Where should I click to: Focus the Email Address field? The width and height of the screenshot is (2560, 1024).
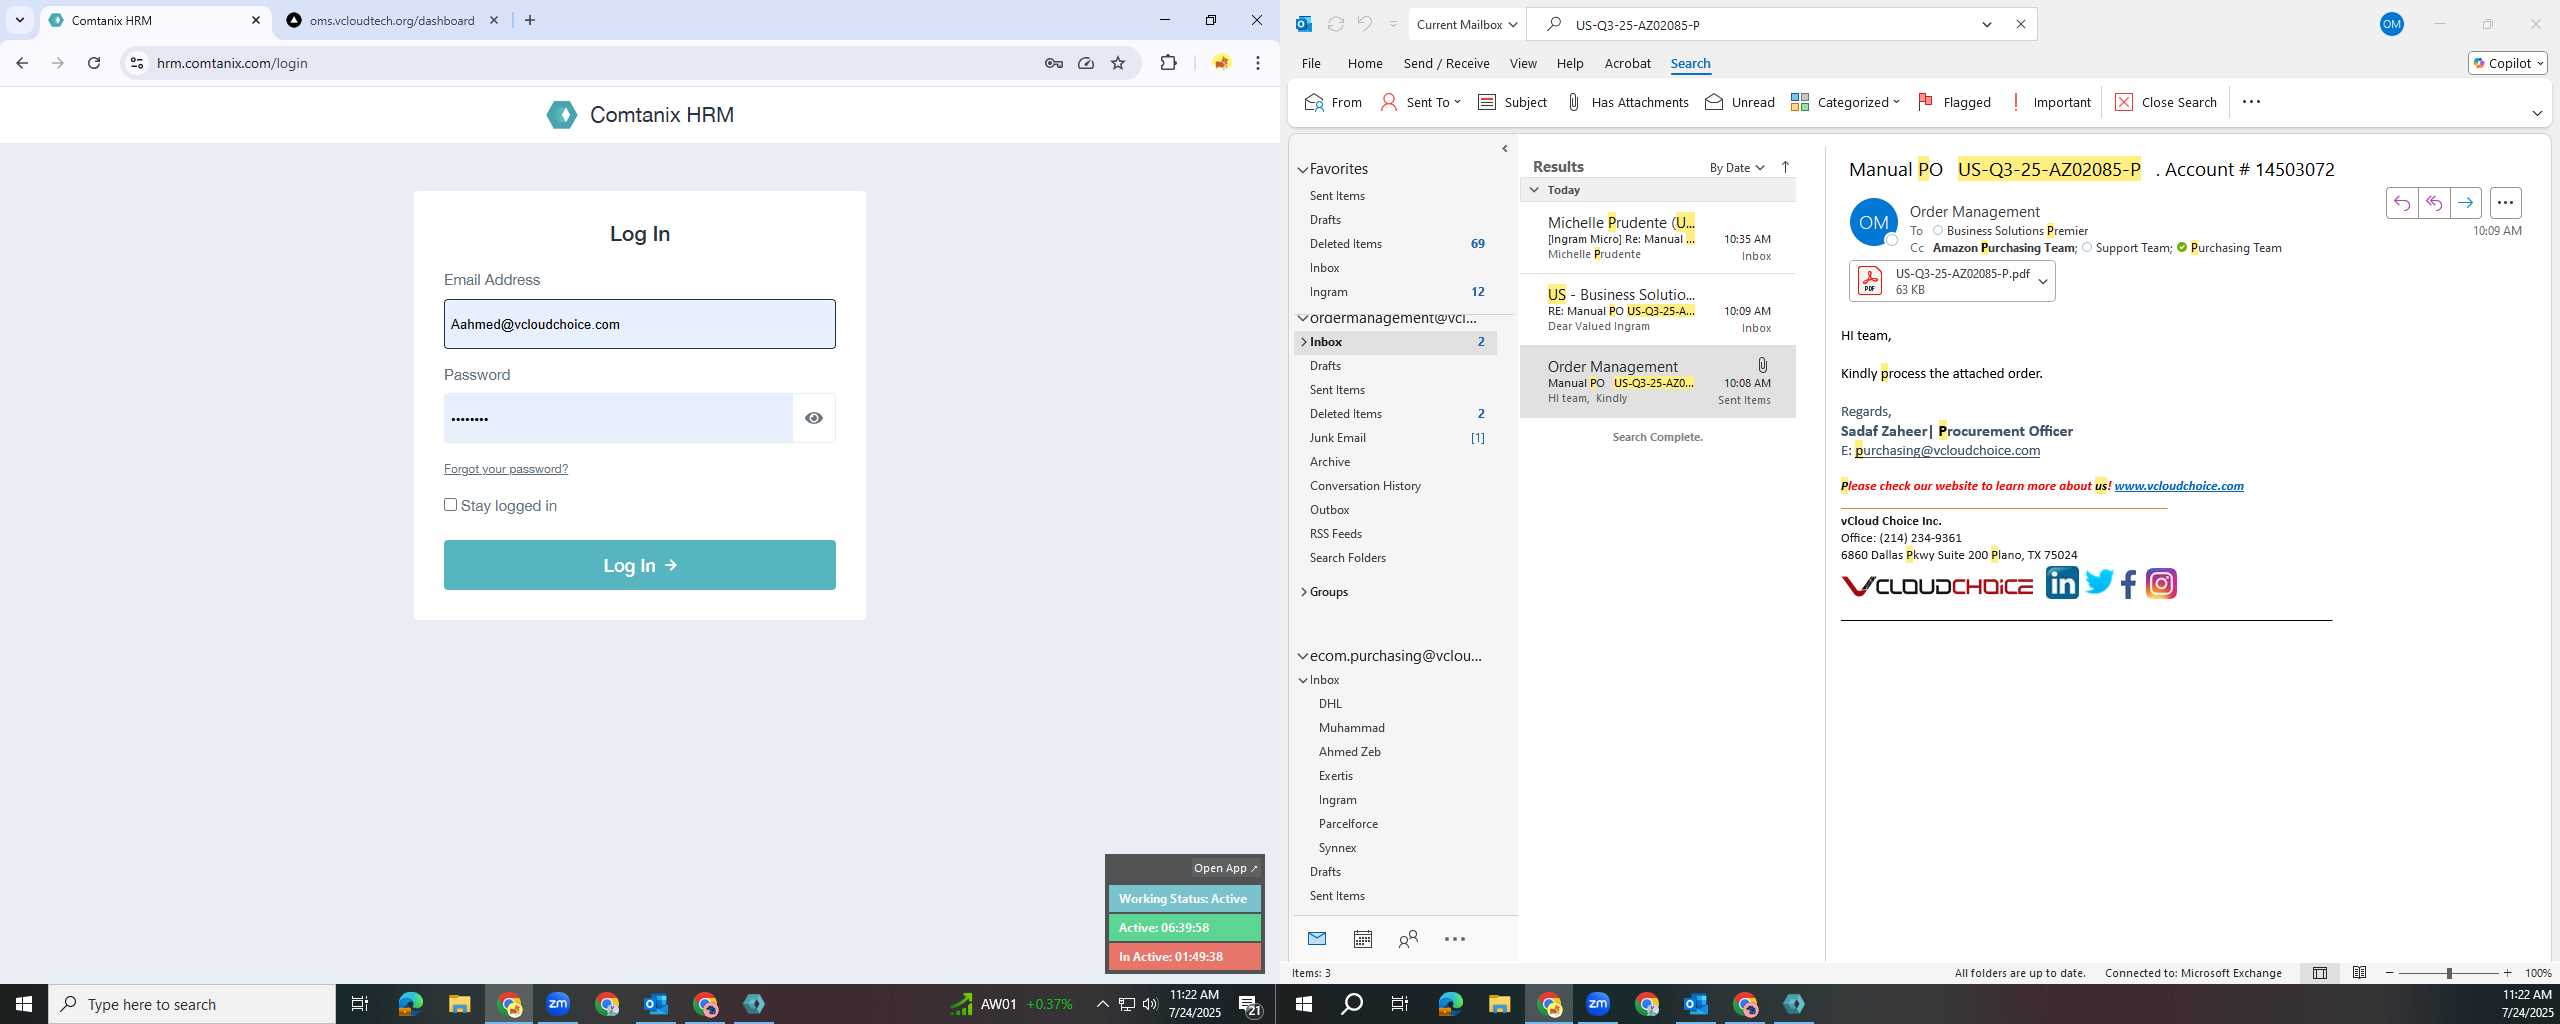coord(640,324)
